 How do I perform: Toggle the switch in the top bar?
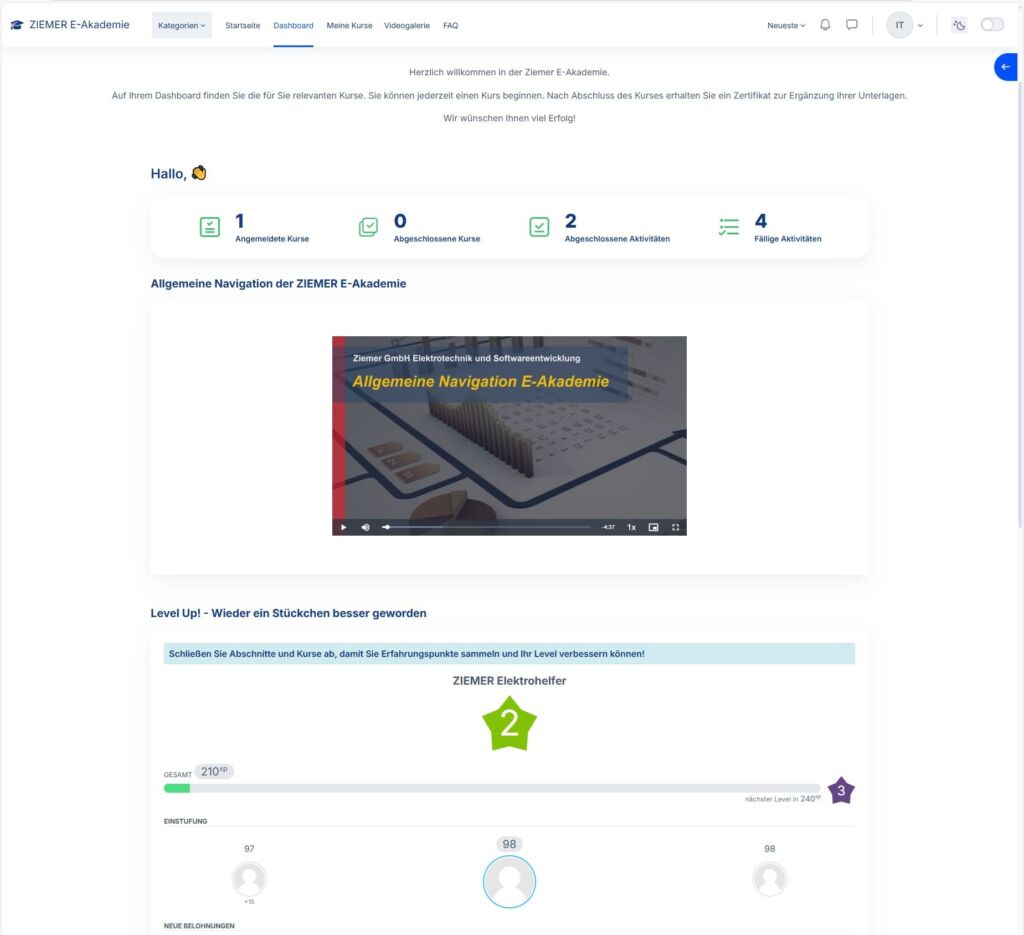(992, 25)
